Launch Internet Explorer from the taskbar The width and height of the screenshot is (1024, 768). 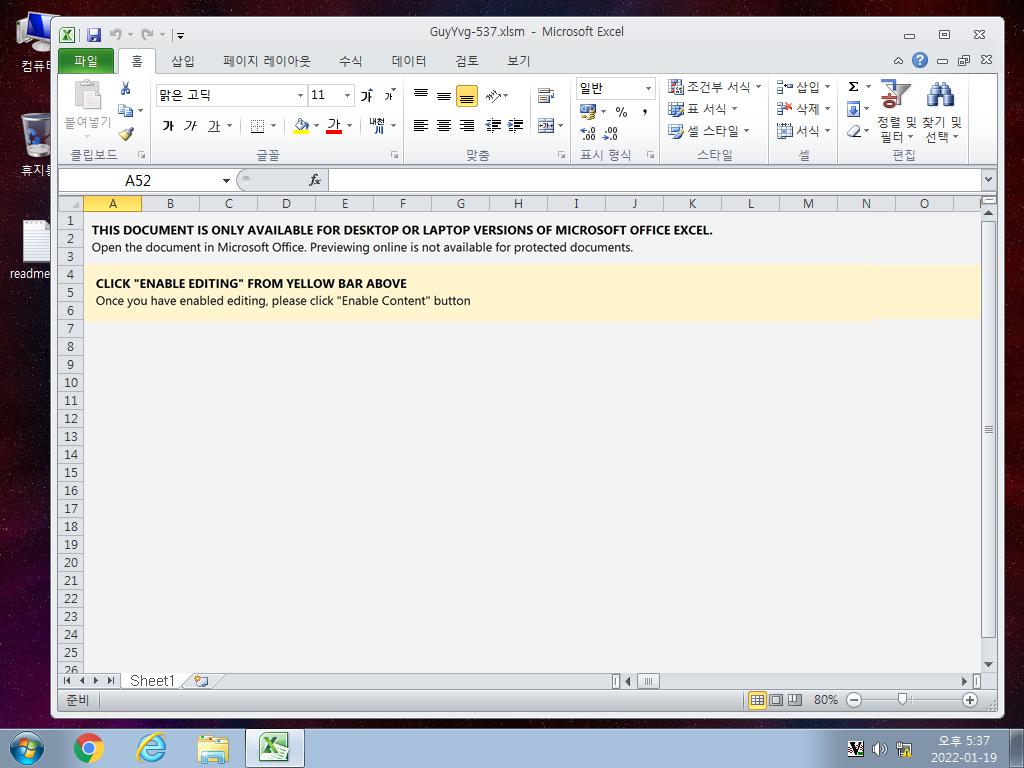151,748
